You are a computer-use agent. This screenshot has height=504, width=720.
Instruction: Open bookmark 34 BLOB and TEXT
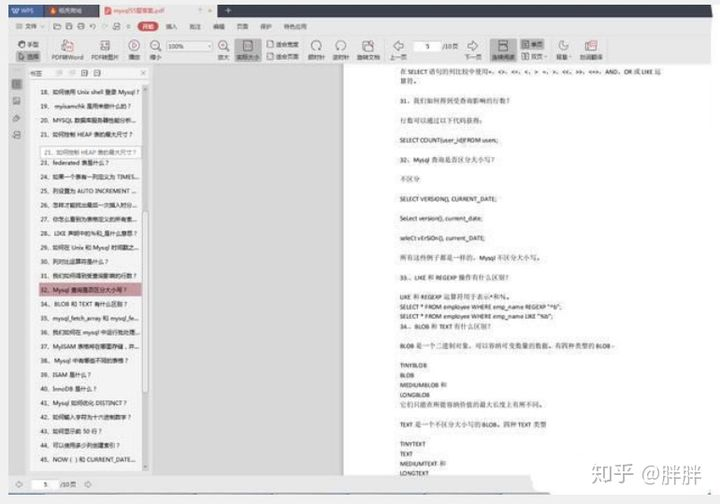point(84,304)
